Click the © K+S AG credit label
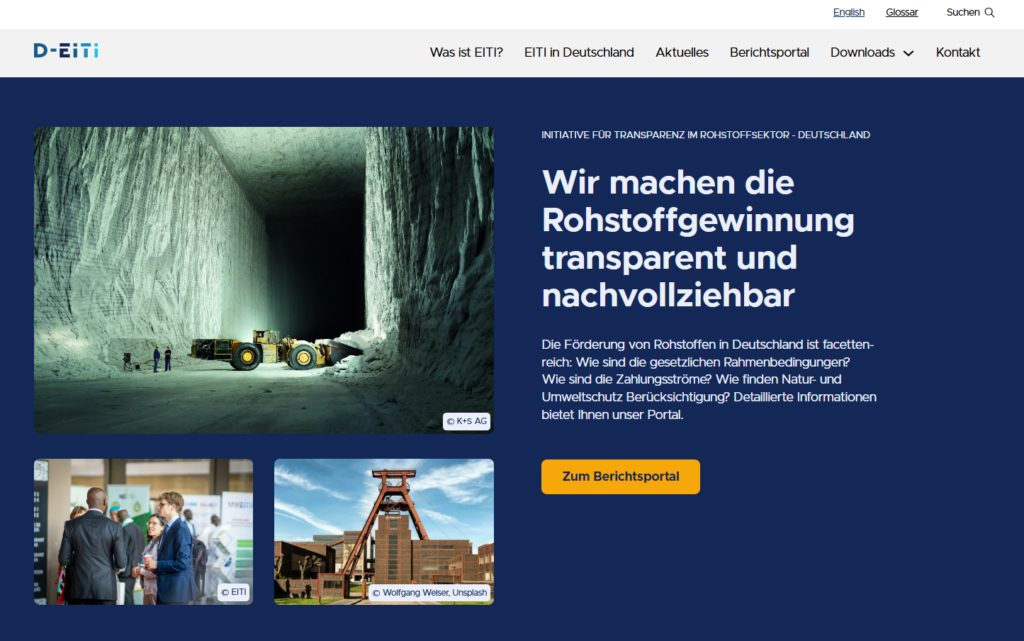Screen dimensions: 1024x641 click(x=467, y=421)
